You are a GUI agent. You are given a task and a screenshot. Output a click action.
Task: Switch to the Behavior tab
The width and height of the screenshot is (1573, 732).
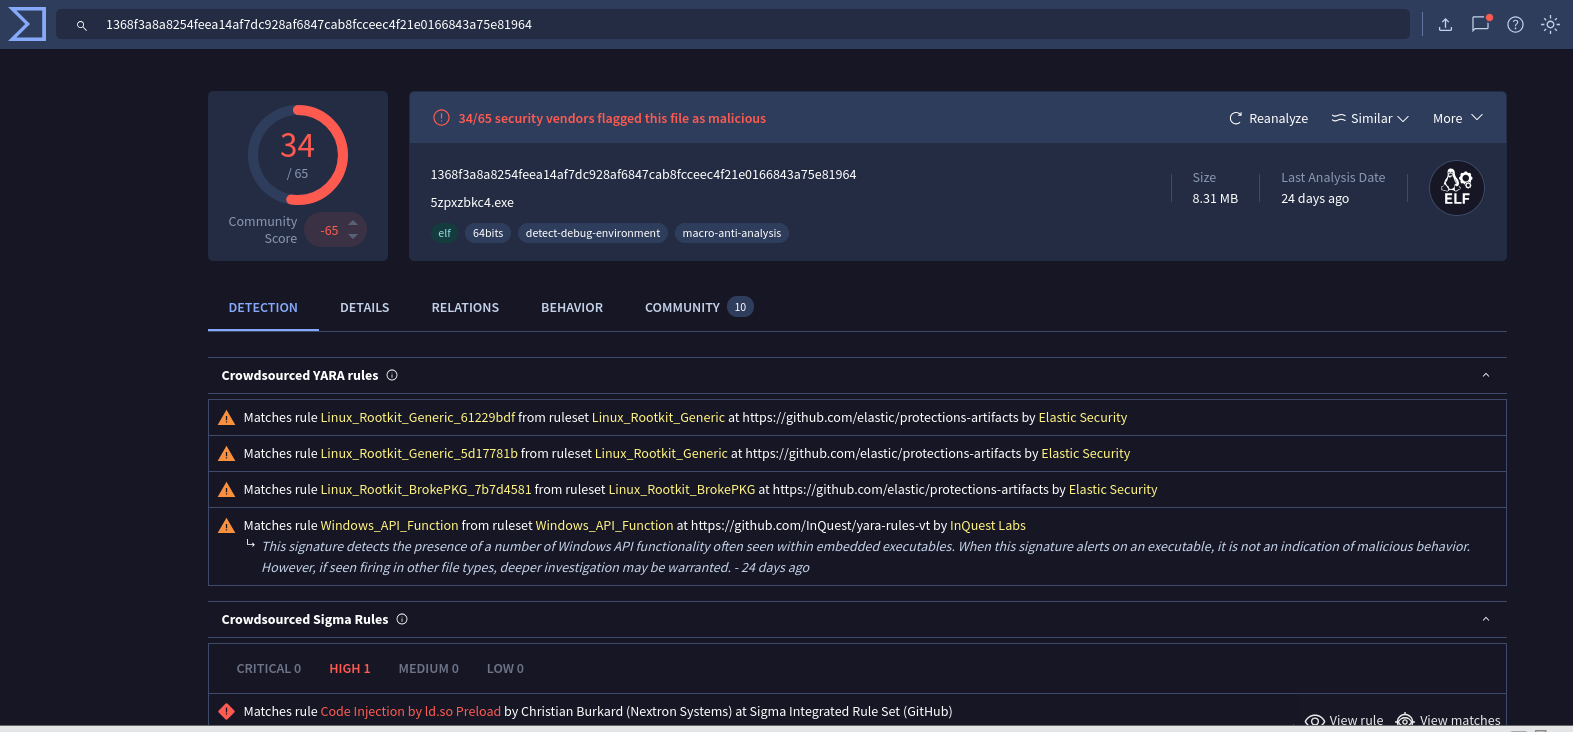tap(572, 308)
